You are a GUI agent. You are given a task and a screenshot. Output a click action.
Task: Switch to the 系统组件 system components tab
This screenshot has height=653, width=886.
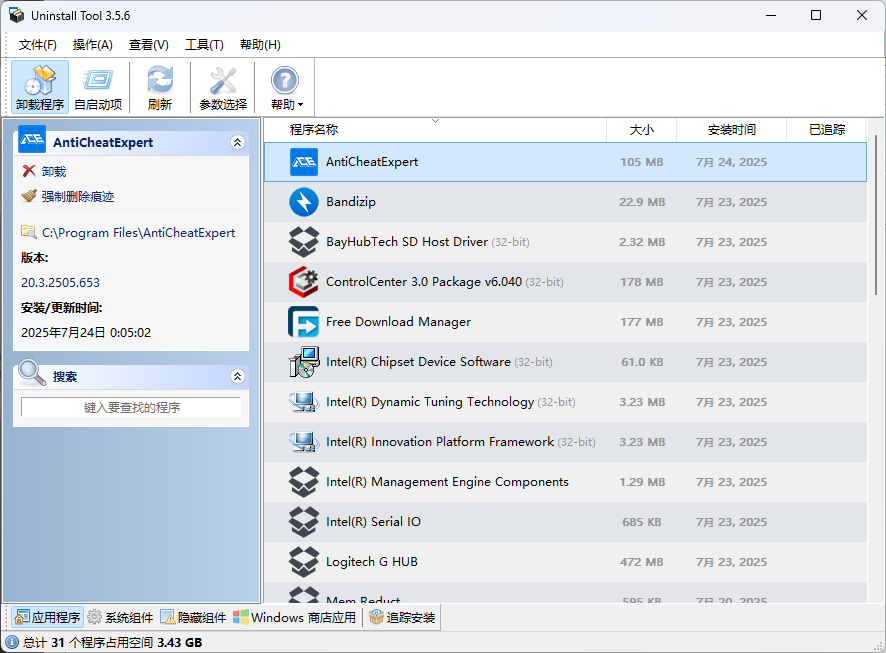(x=120, y=617)
